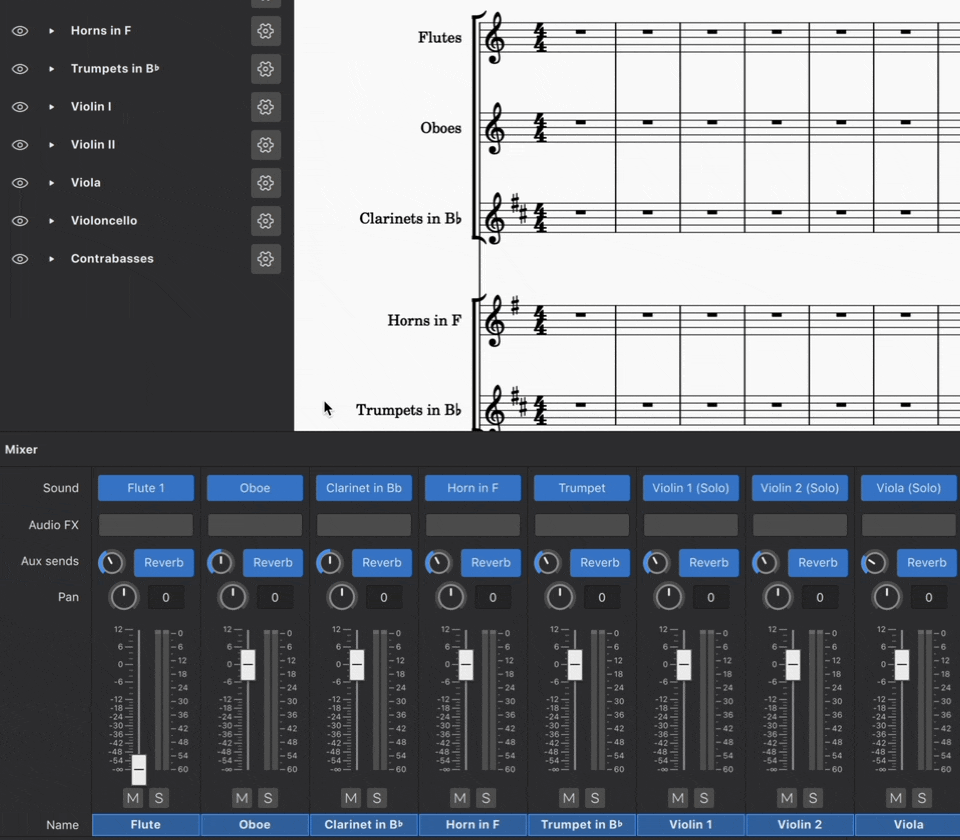This screenshot has width=960, height=840.
Task: Hide Trumpets in B♭ using its eye toggle
Action: point(20,69)
